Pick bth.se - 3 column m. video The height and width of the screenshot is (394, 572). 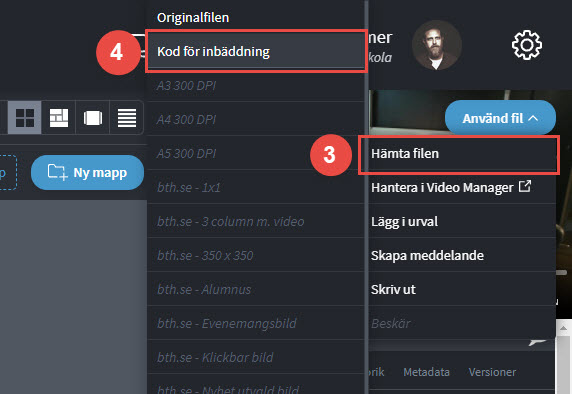[x=256, y=221]
